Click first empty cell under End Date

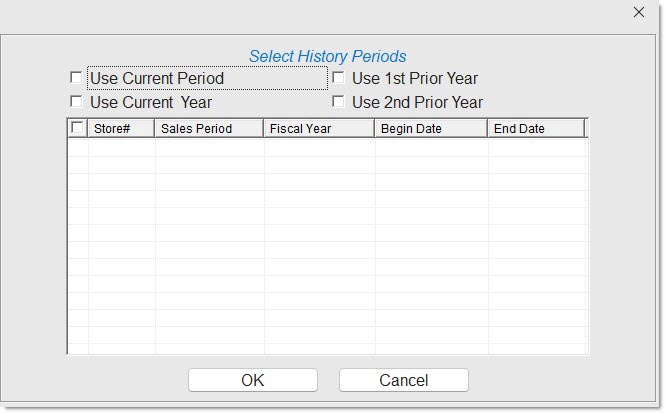tap(535, 147)
